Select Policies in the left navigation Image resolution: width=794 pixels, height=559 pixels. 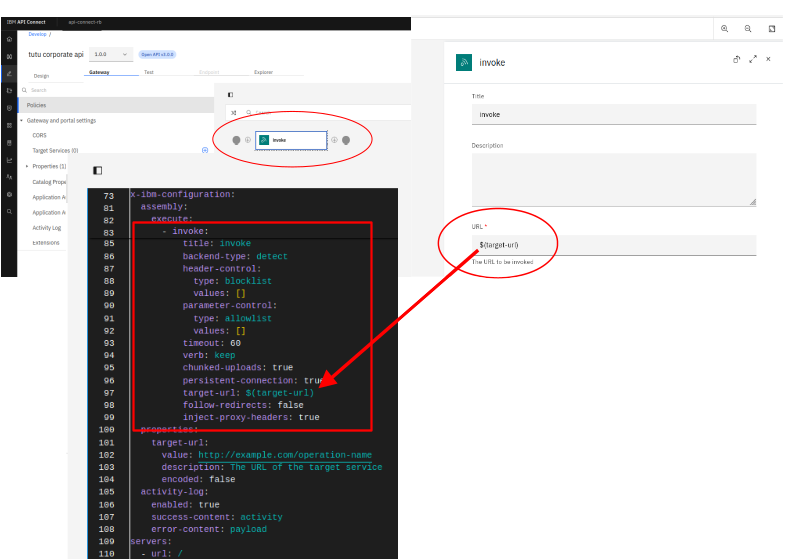coord(37,105)
